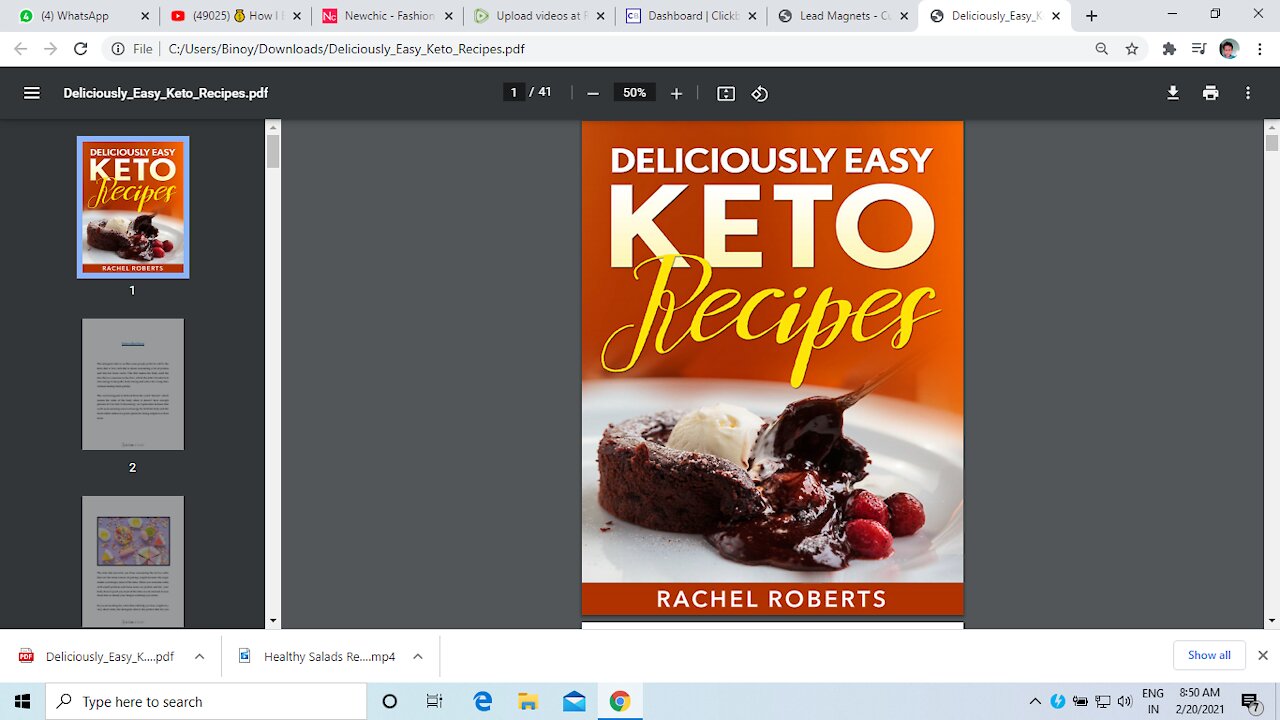
Task: Switch to the YouTube (49025) tab
Action: (x=233, y=16)
